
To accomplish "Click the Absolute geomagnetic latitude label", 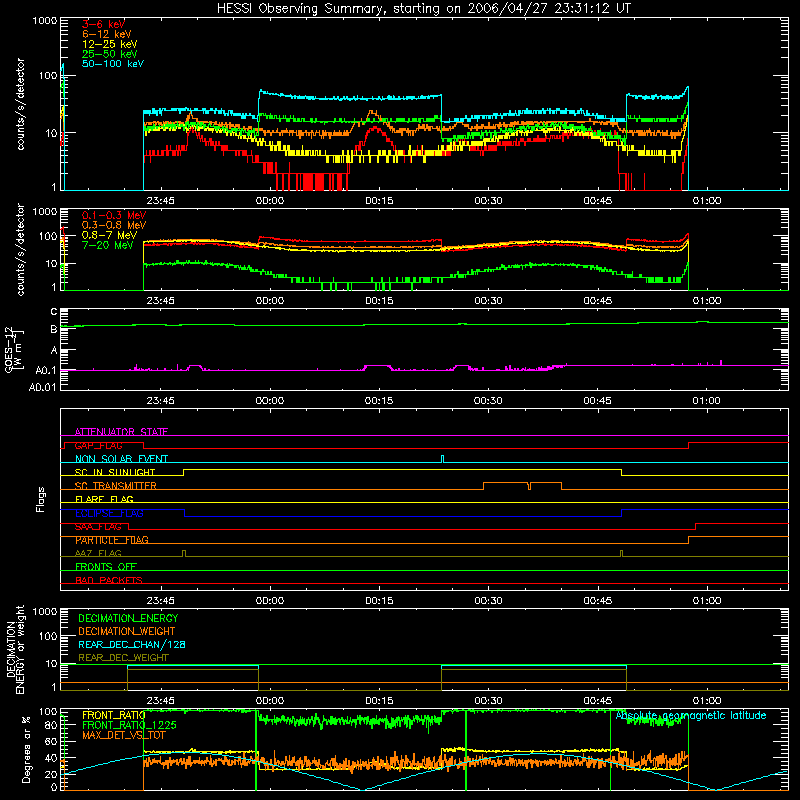I will (691, 716).
